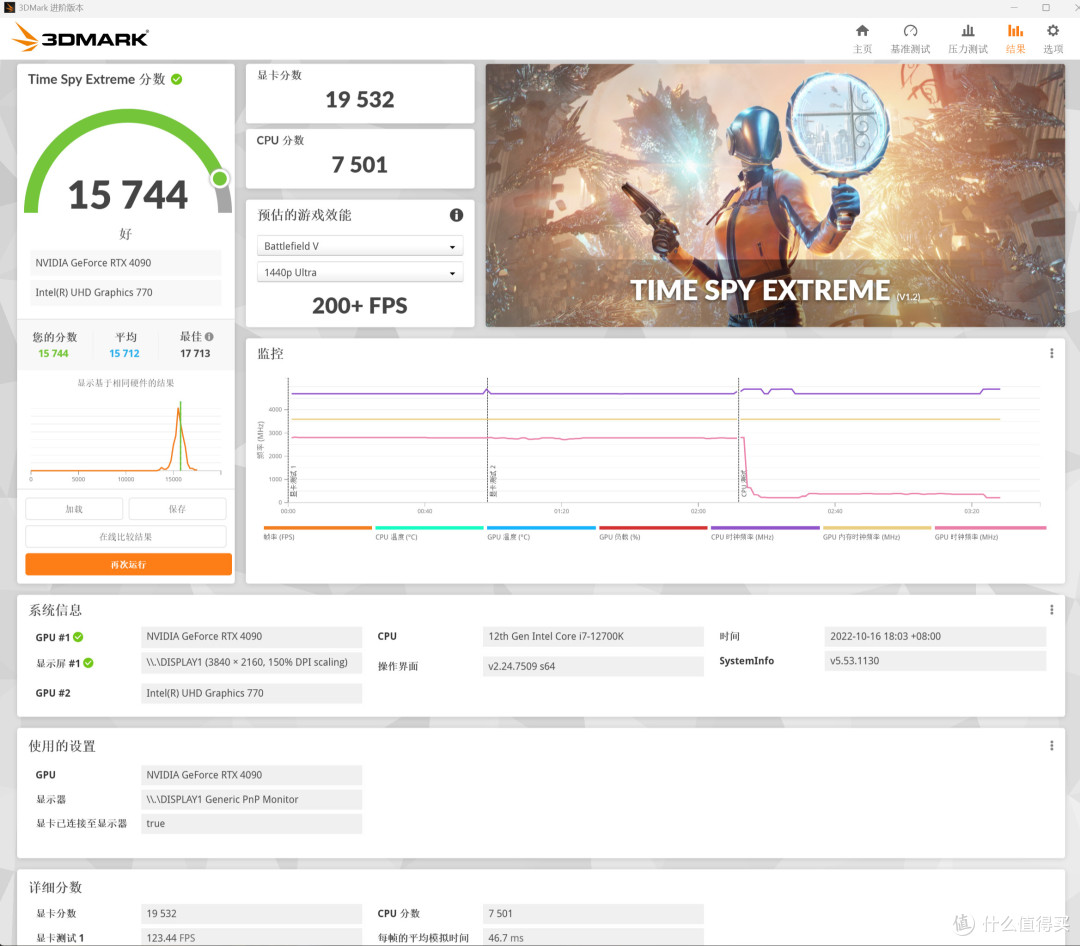
Task: Open the settings used three-dot menu
Action: coord(1051,746)
